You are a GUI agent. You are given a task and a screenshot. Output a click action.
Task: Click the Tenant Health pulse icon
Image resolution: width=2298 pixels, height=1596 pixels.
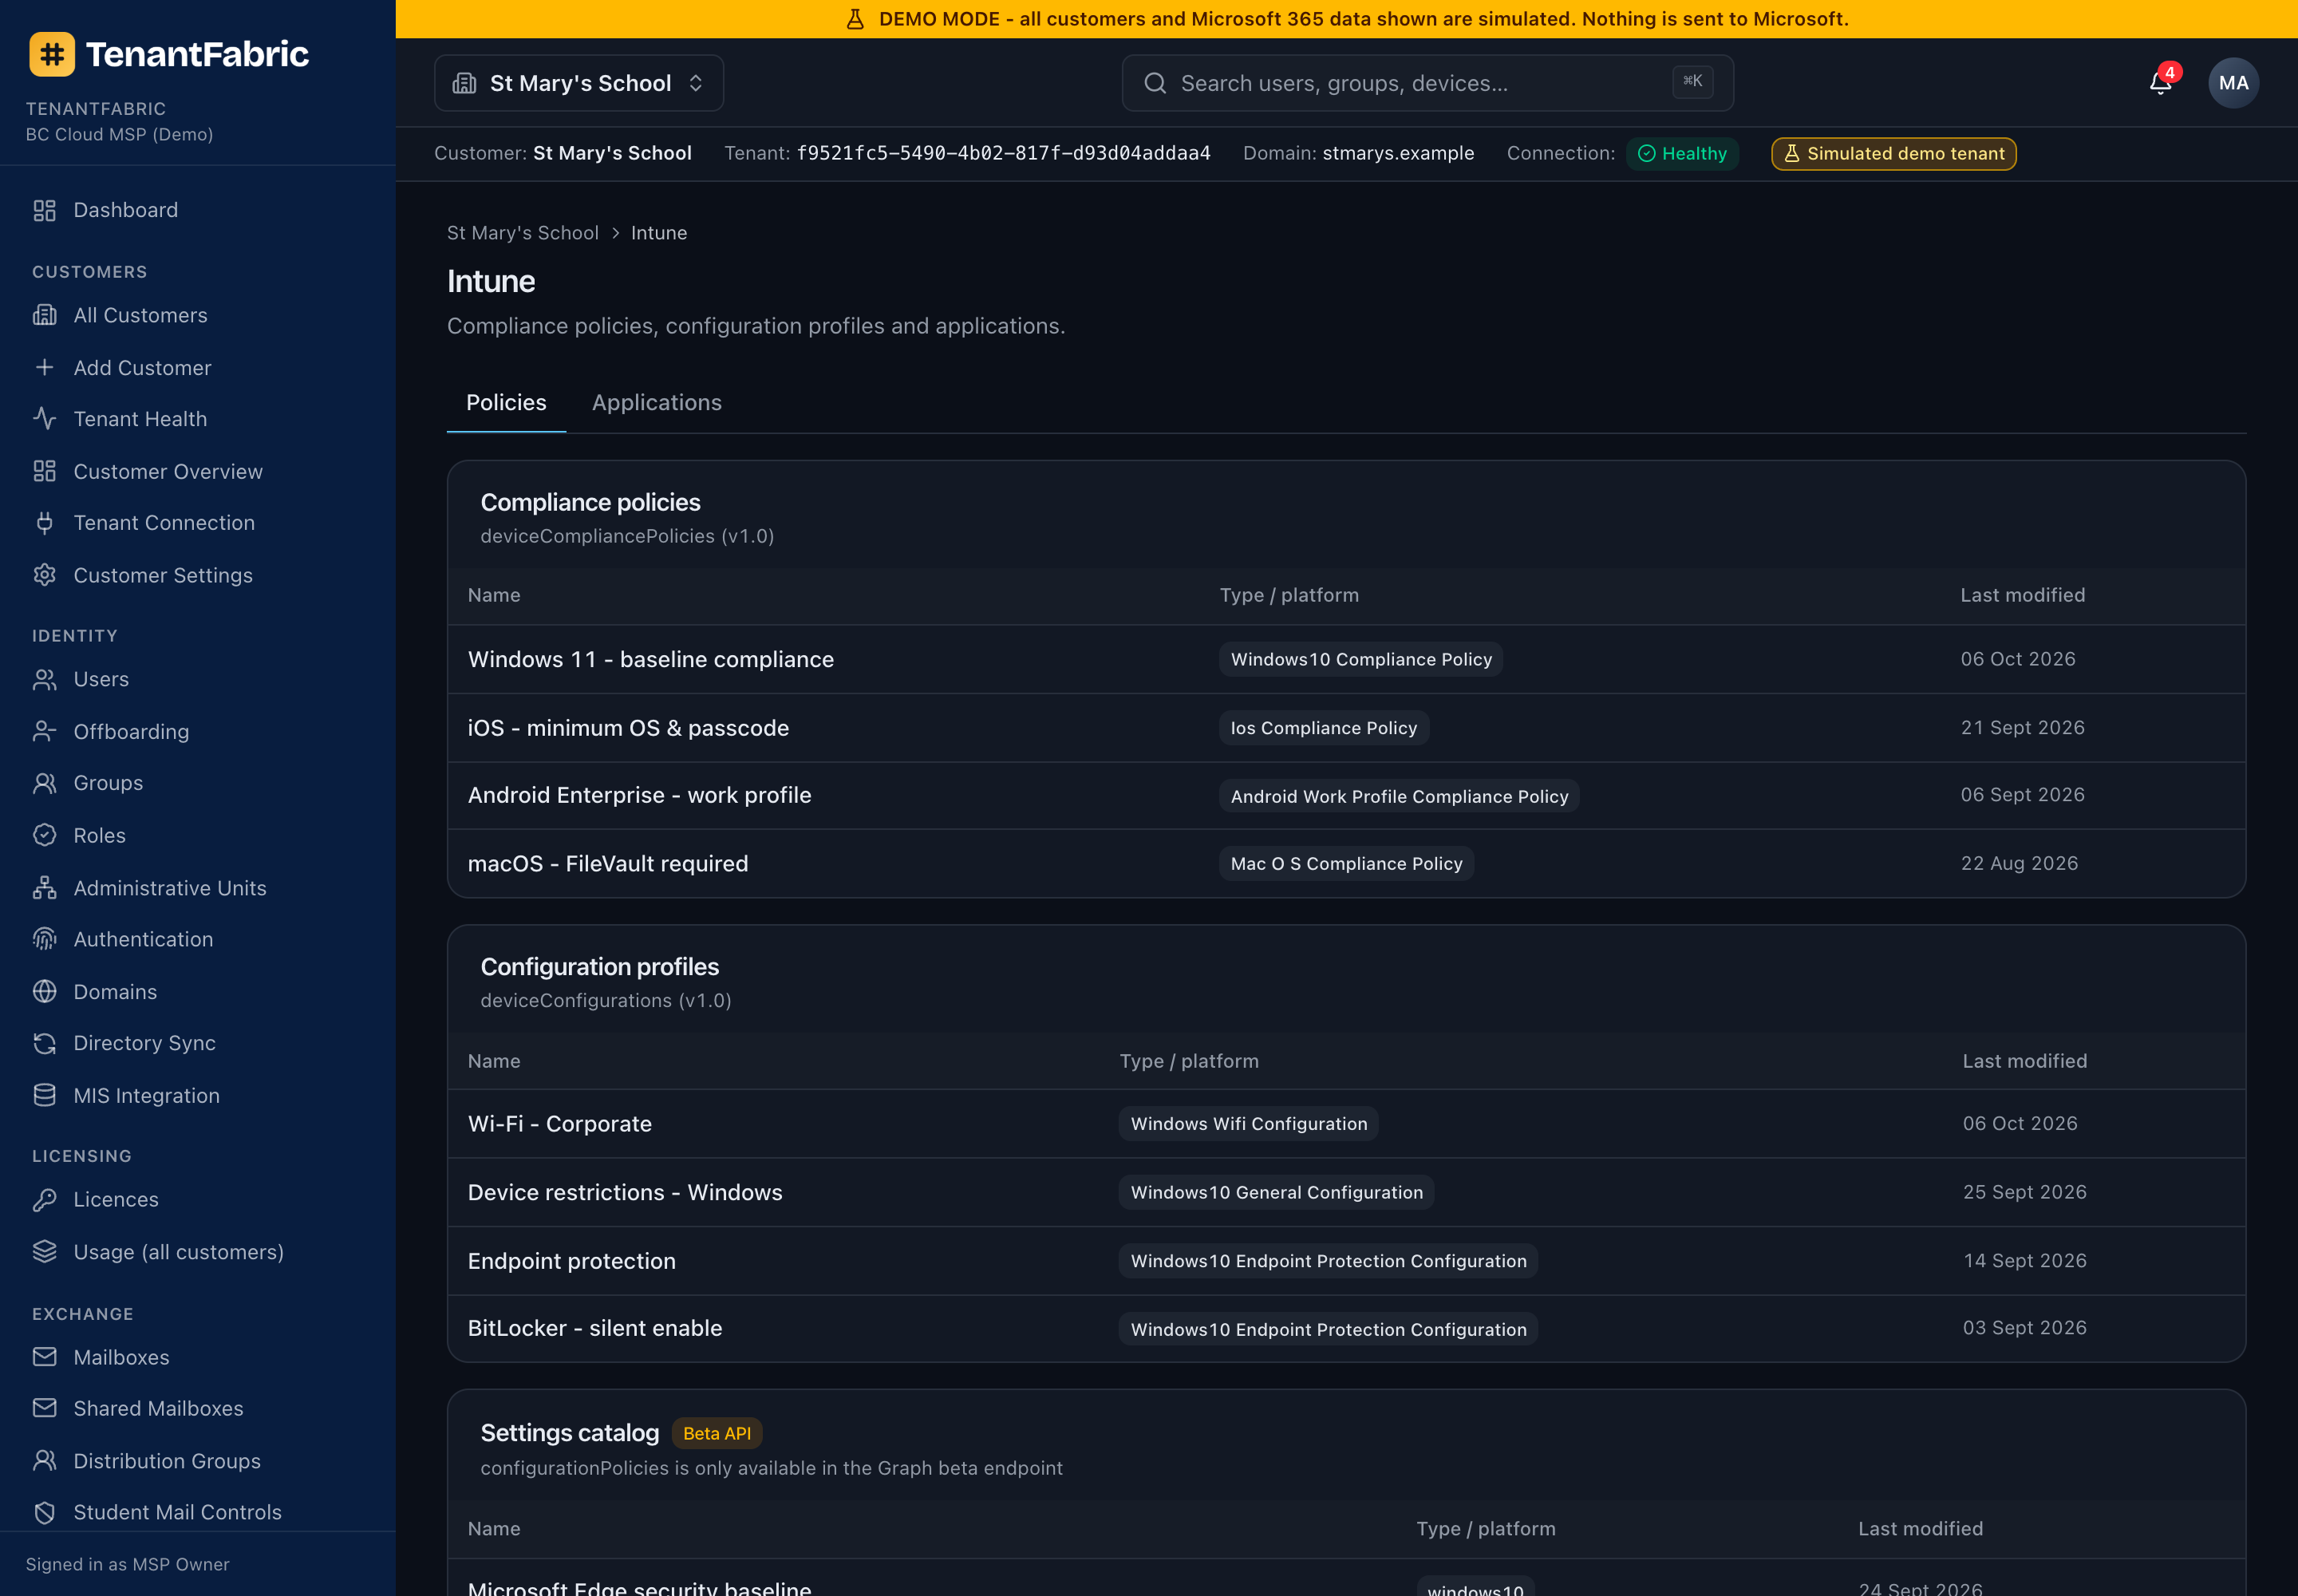coord(45,419)
